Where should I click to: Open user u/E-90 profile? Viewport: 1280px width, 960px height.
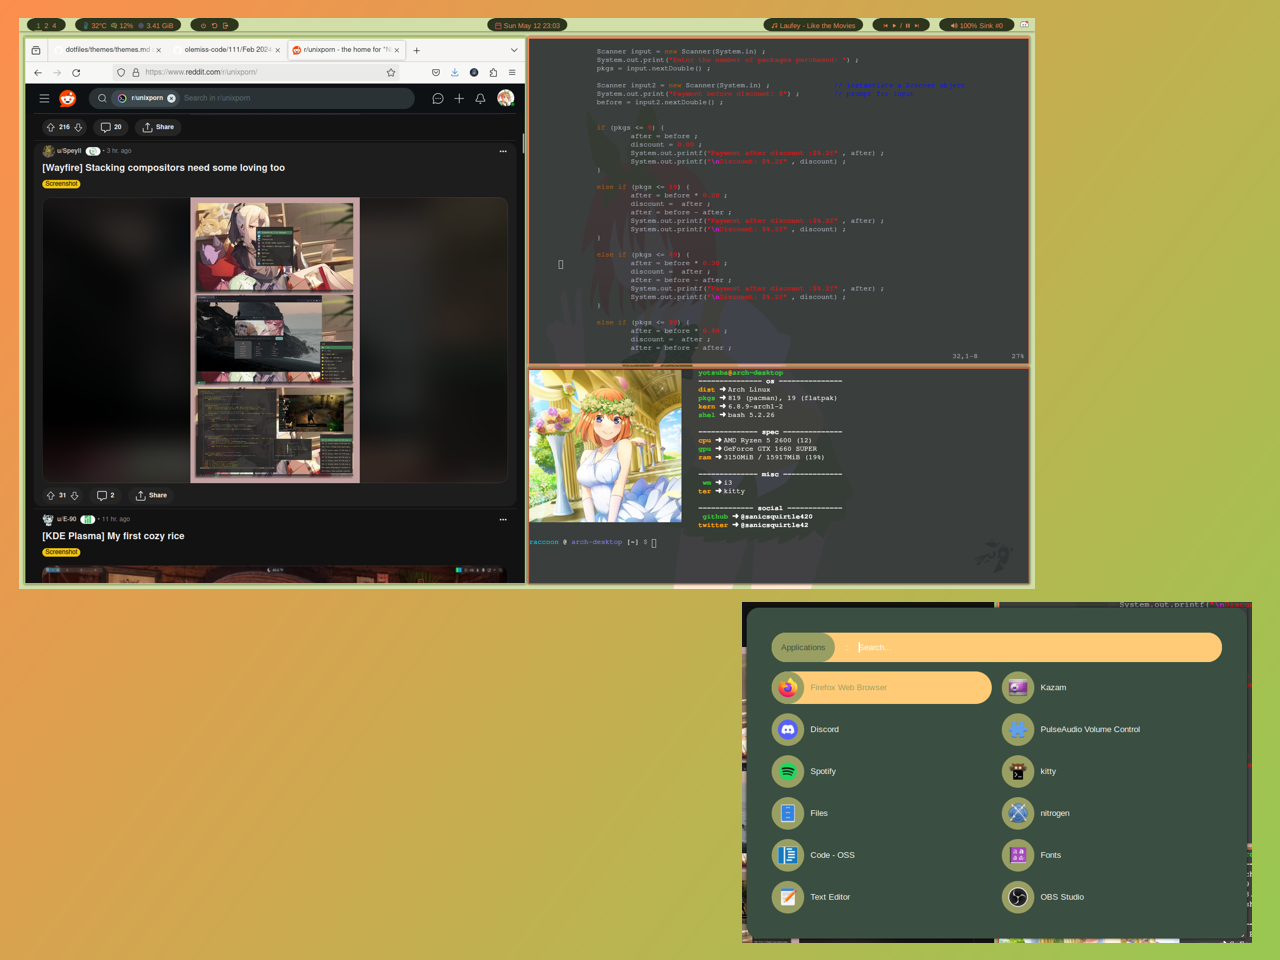[66, 519]
